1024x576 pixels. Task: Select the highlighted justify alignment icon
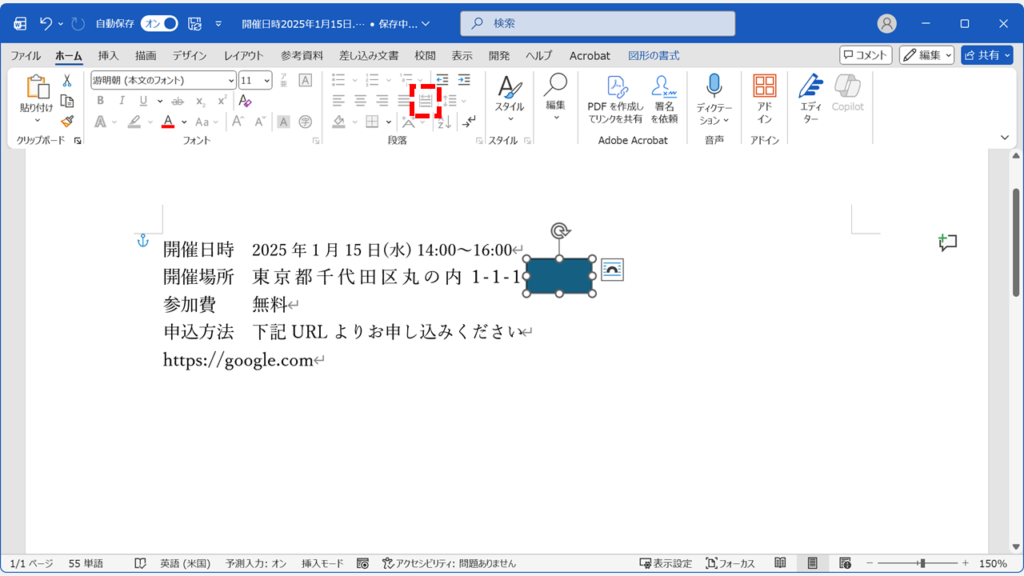(x=425, y=100)
